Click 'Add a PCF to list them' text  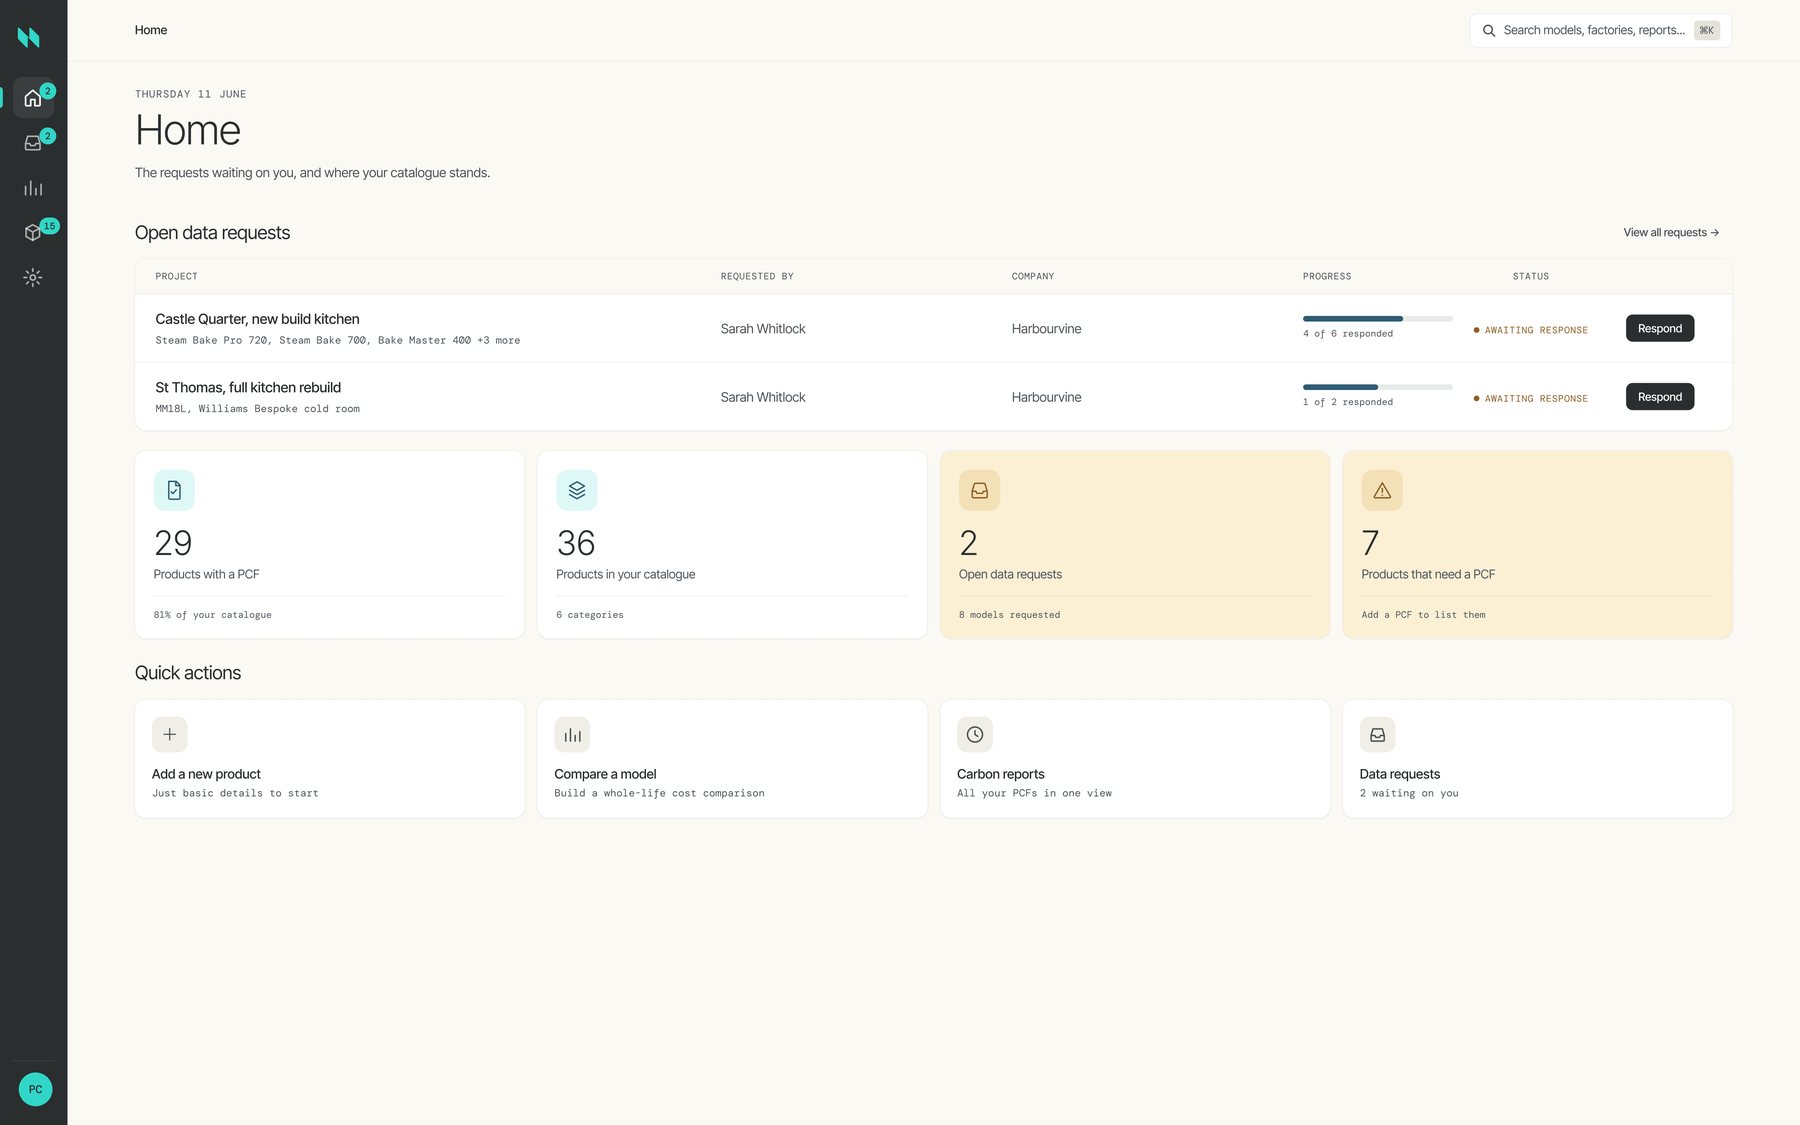pyautogui.click(x=1423, y=615)
